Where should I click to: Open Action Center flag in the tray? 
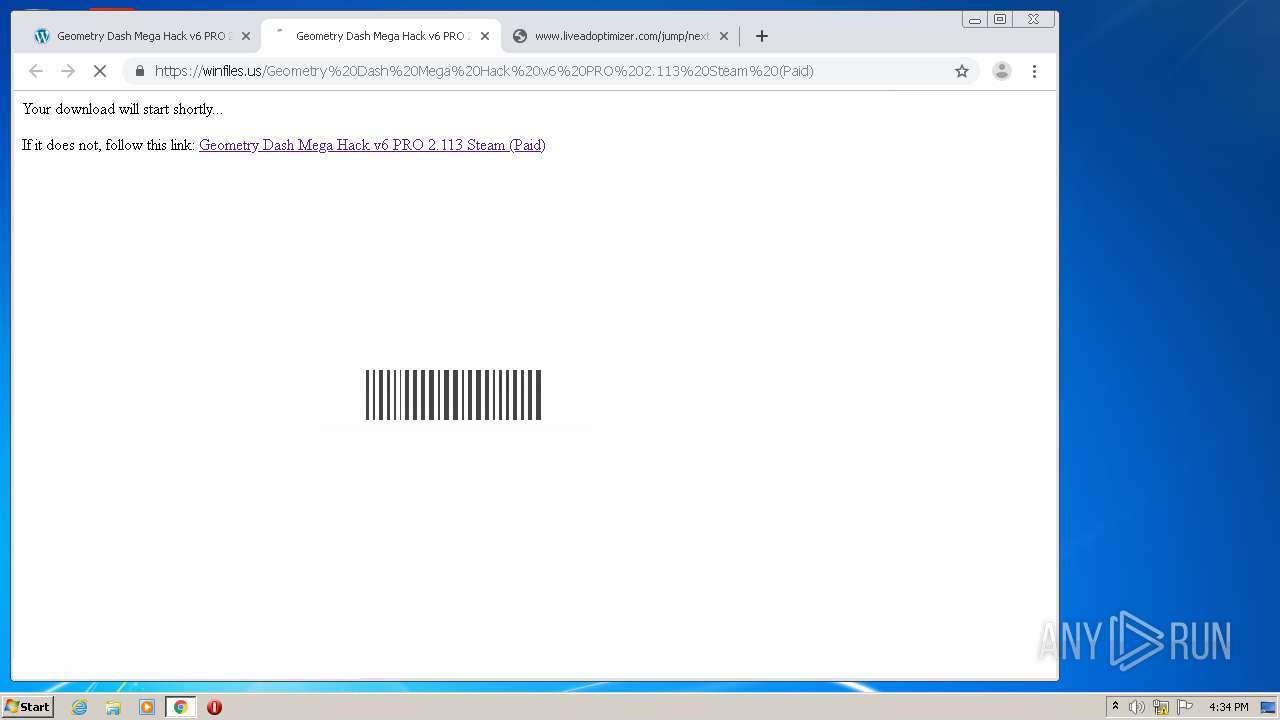(1185, 707)
